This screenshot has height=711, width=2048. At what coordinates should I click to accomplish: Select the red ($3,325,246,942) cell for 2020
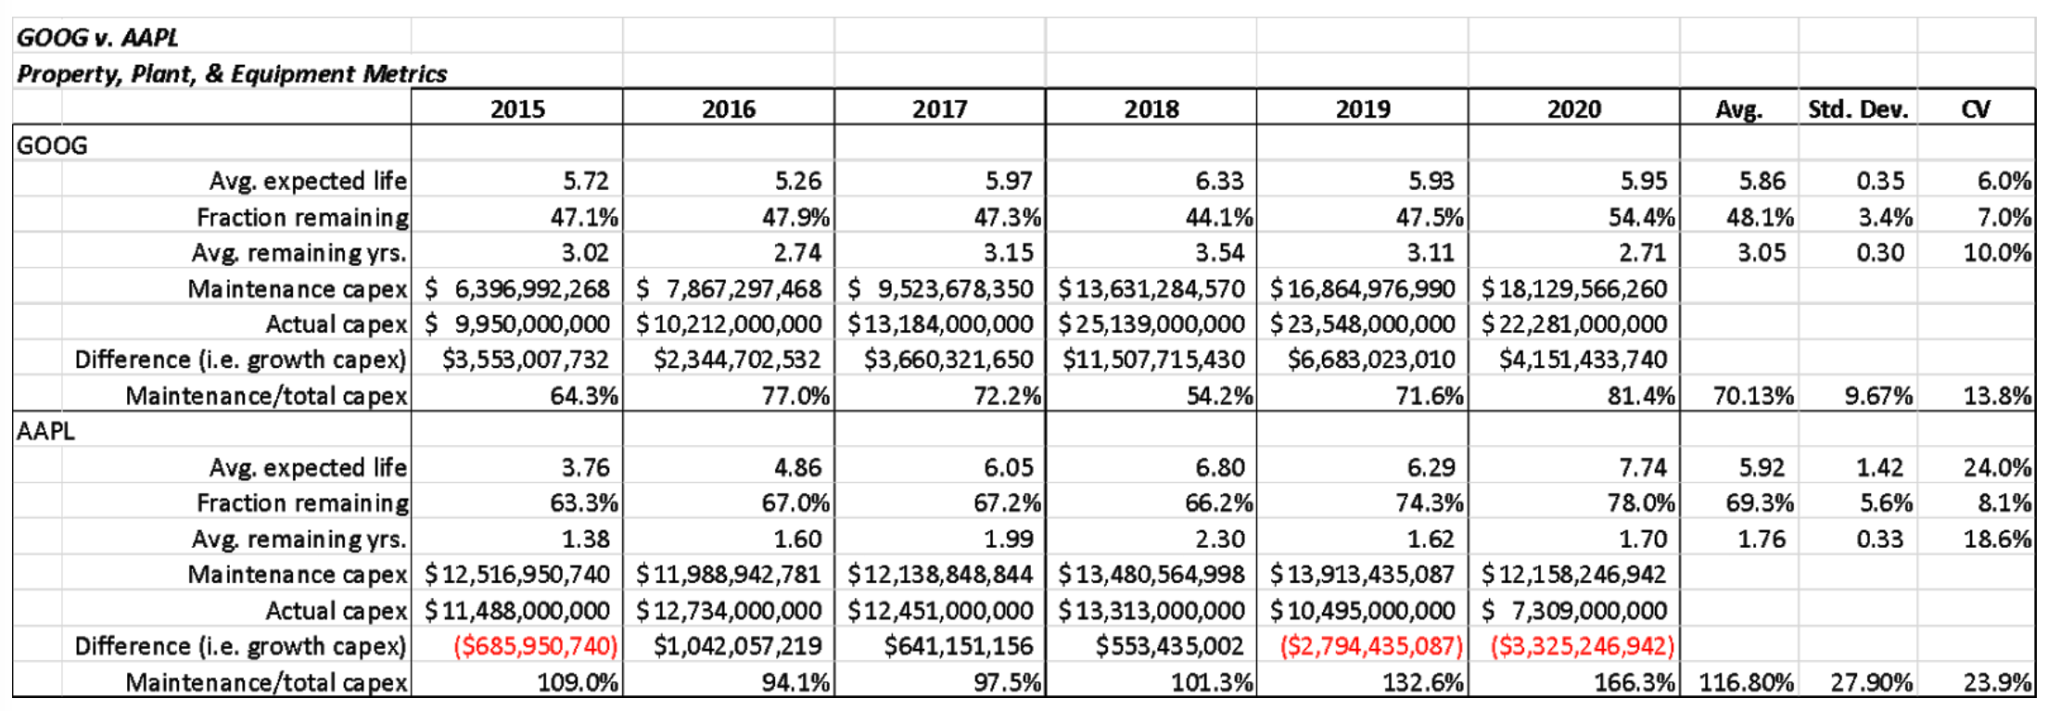coord(1582,646)
